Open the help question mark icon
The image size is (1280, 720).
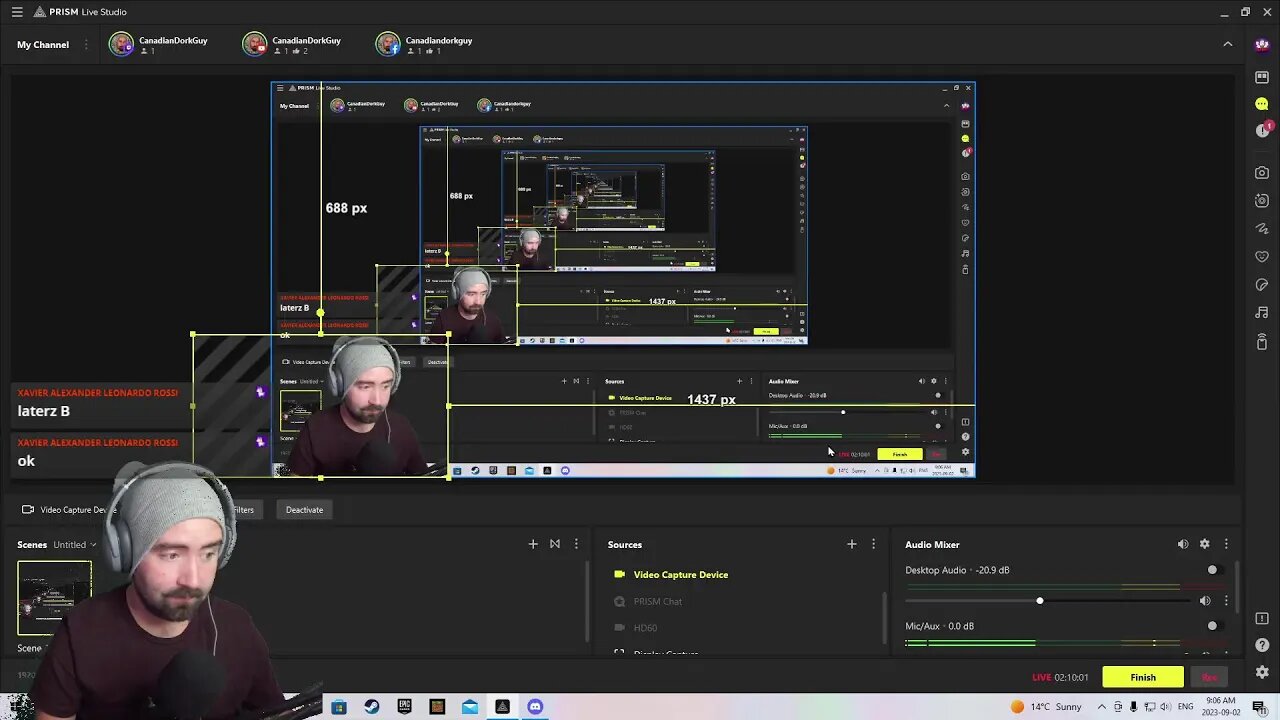click(1262, 646)
